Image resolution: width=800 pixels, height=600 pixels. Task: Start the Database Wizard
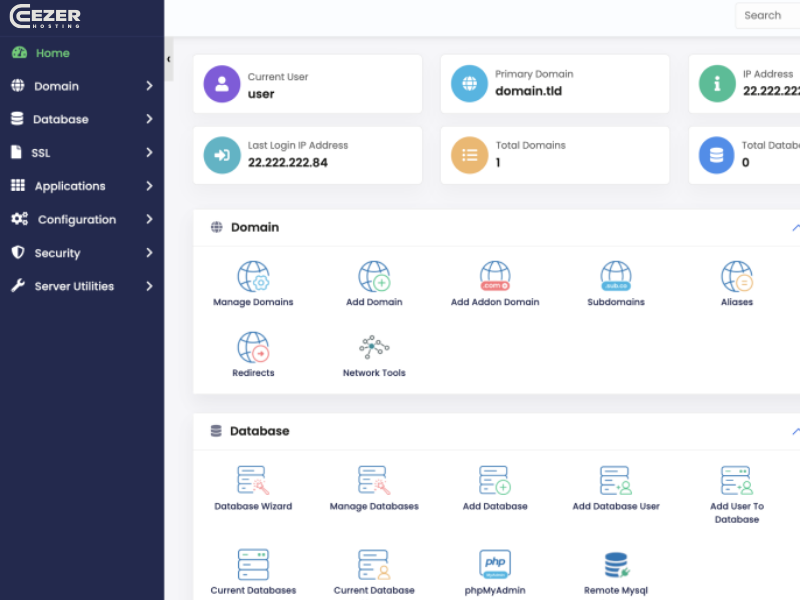click(x=253, y=487)
